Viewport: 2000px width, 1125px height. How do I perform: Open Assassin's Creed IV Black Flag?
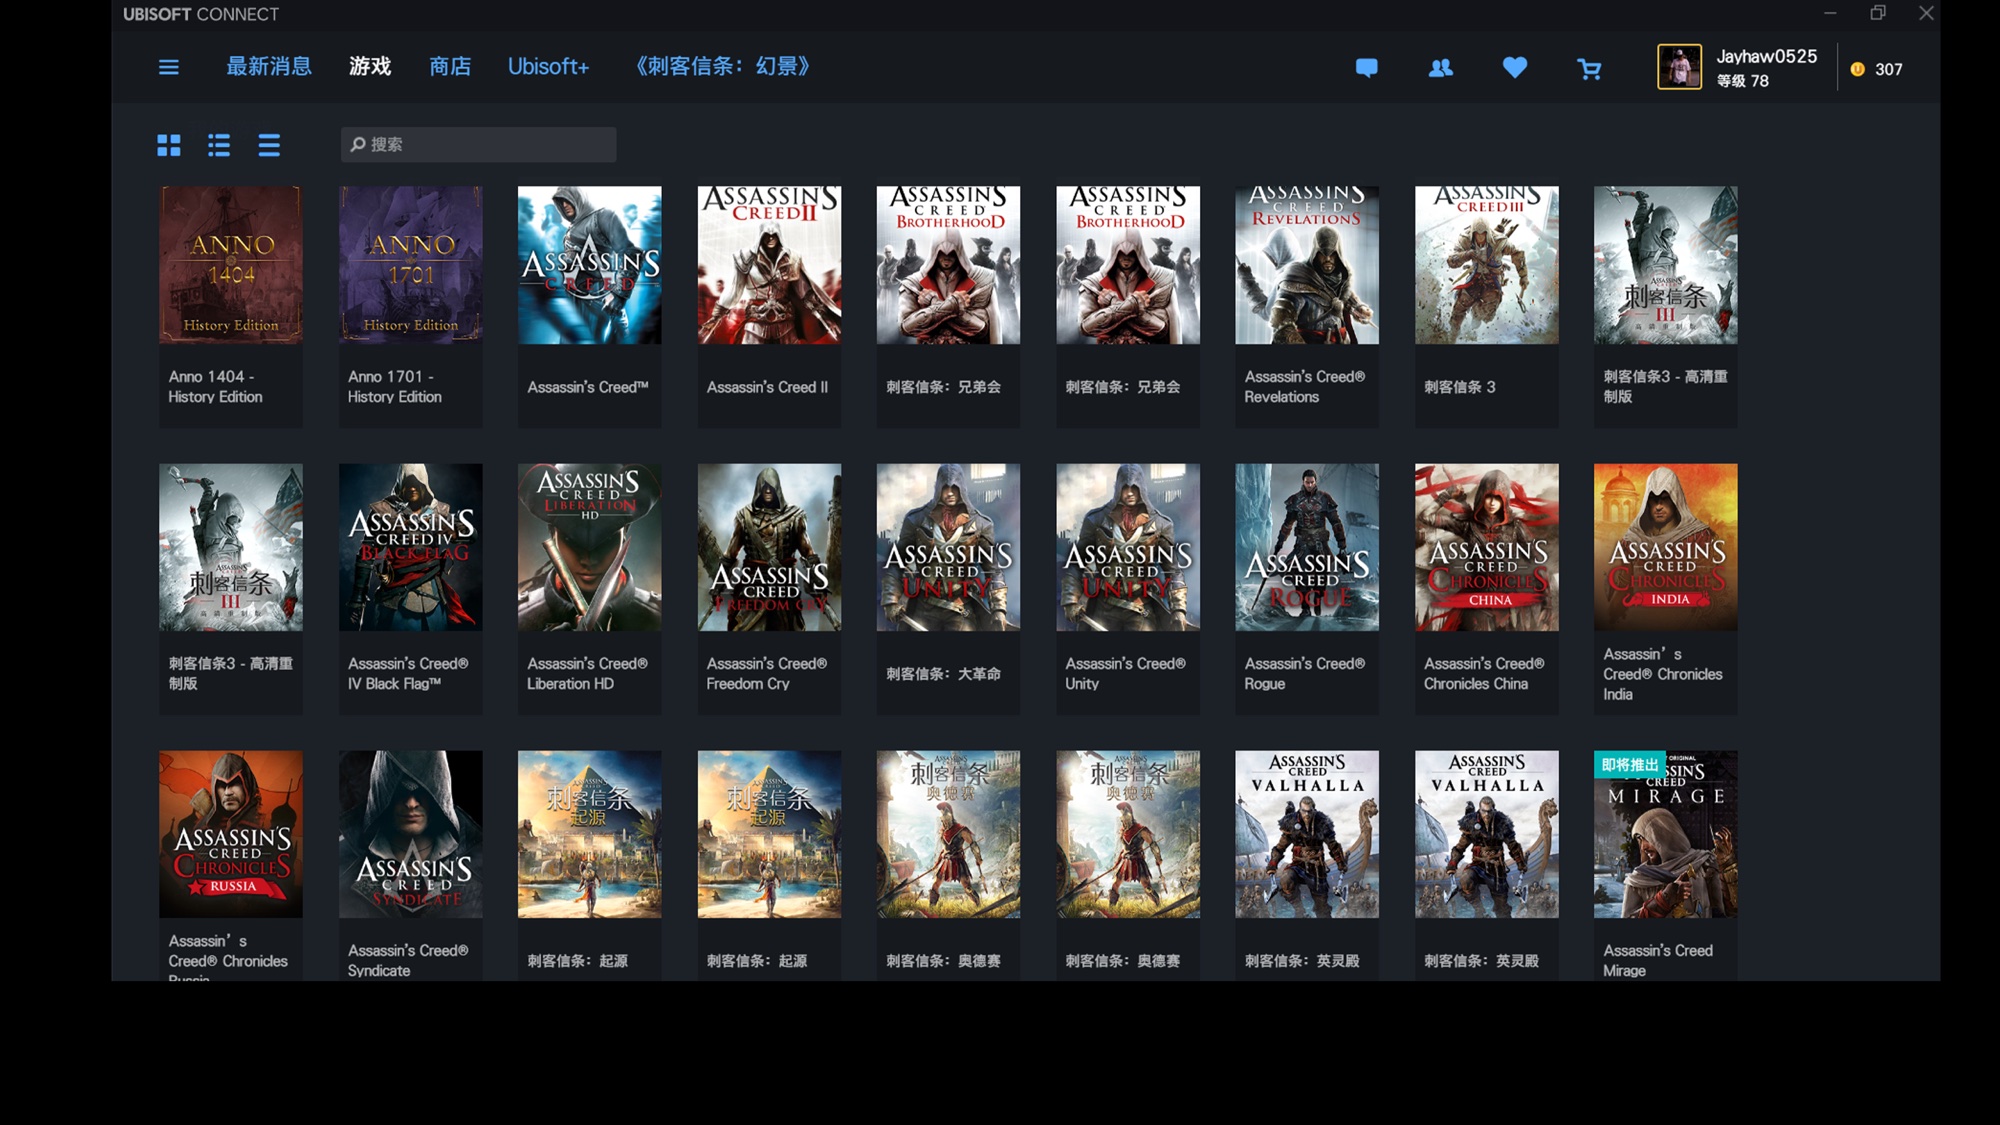(410, 589)
